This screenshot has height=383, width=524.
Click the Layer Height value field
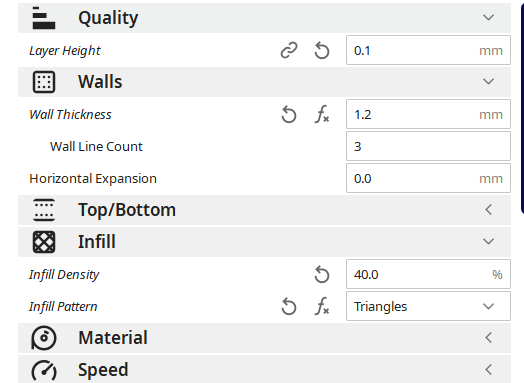tap(428, 50)
